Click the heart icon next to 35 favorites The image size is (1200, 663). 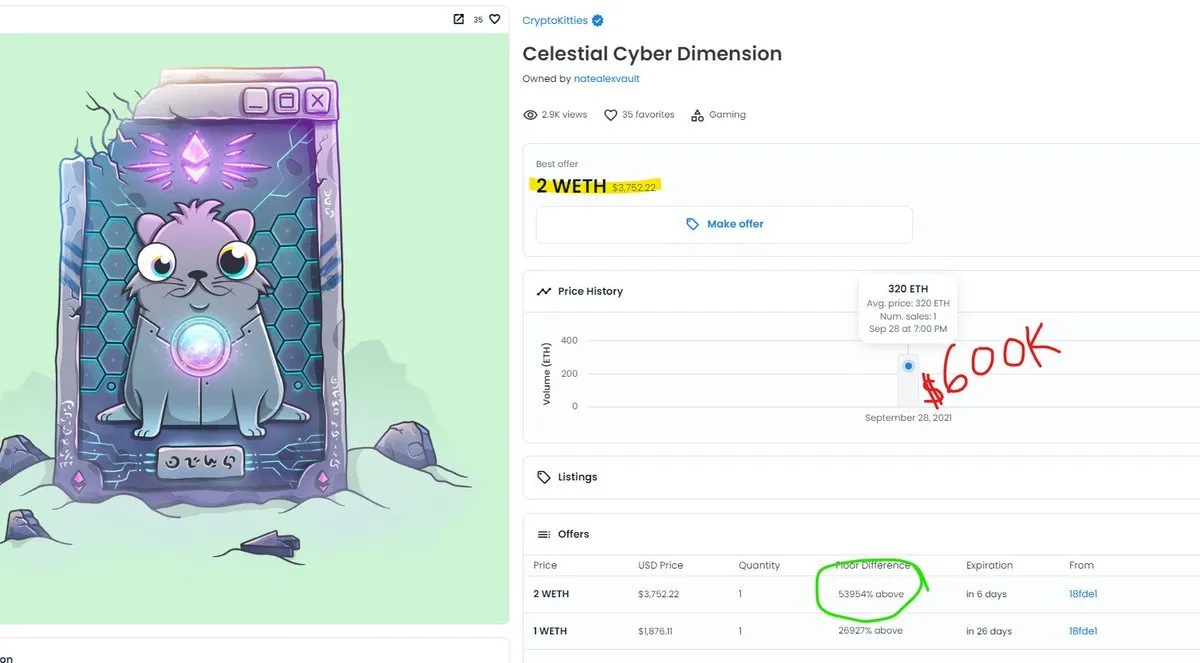pyautogui.click(x=609, y=114)
